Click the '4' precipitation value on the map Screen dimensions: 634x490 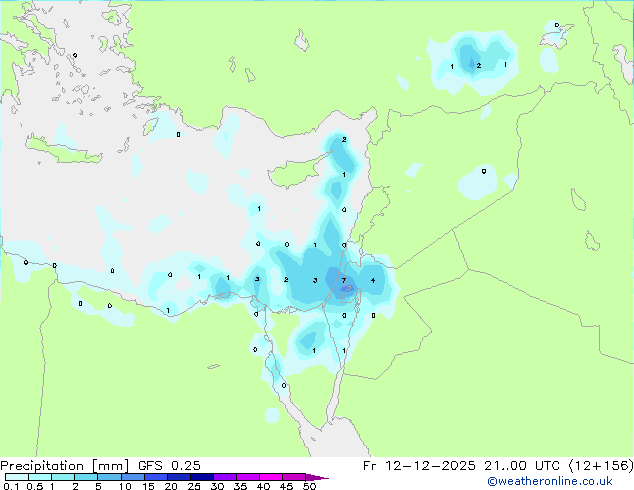pyautogui.click(x=373, y=280)
